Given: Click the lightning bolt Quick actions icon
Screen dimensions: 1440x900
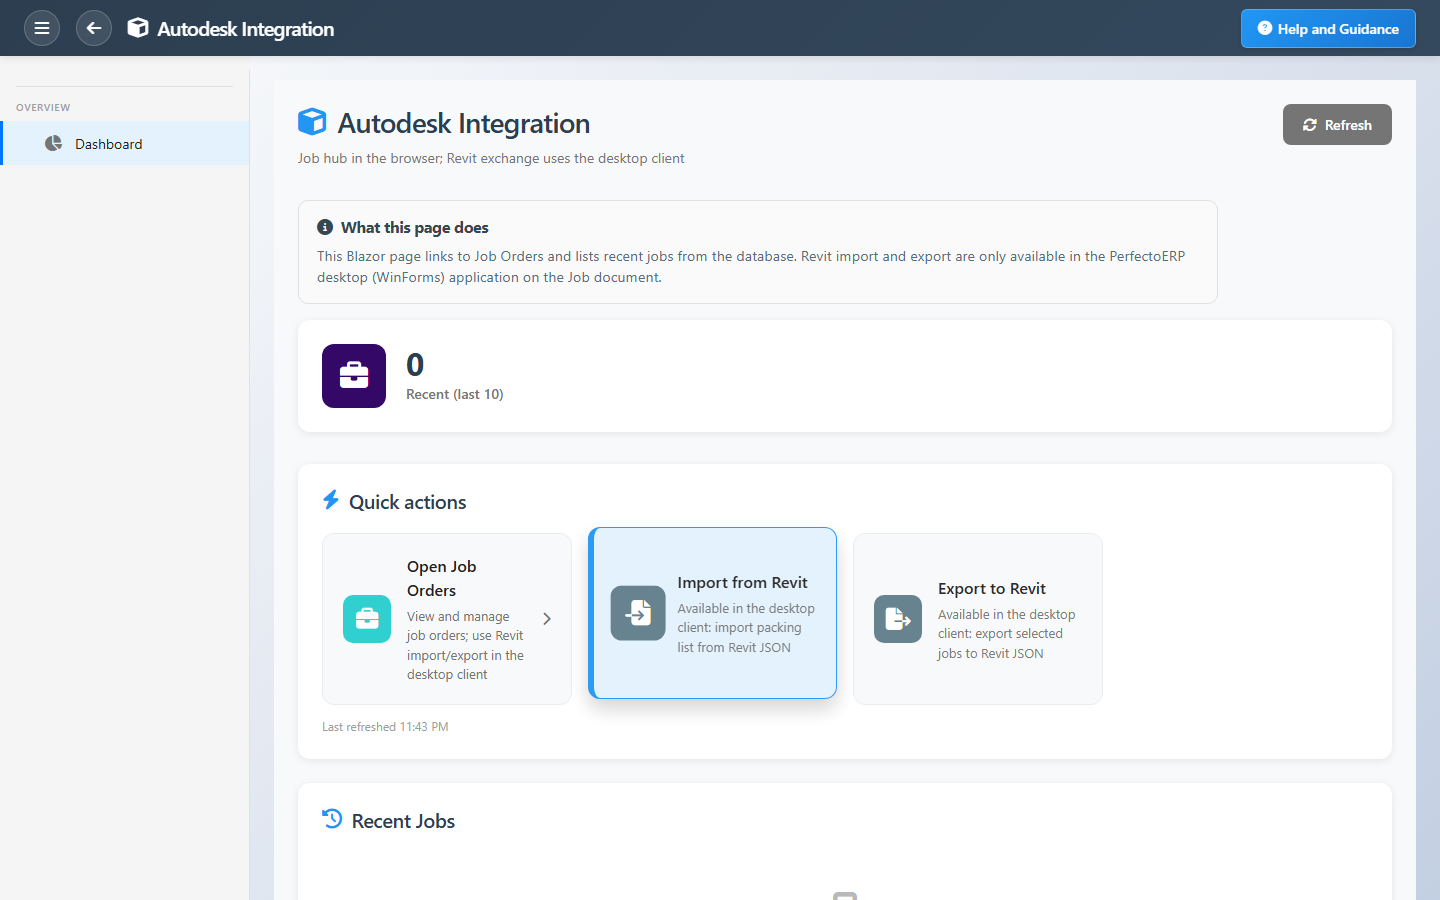Looking at the screenshot, I should pyautogui.click(x=331, y=500).
